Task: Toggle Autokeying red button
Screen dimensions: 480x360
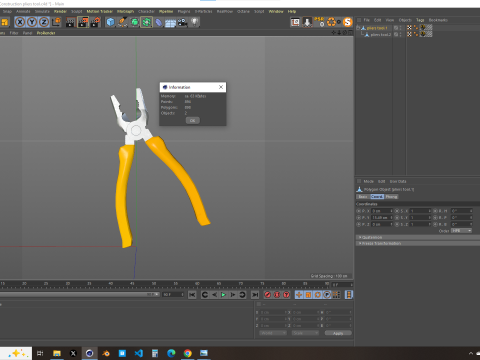Action: pyautogui.click(x=277, y=295)
